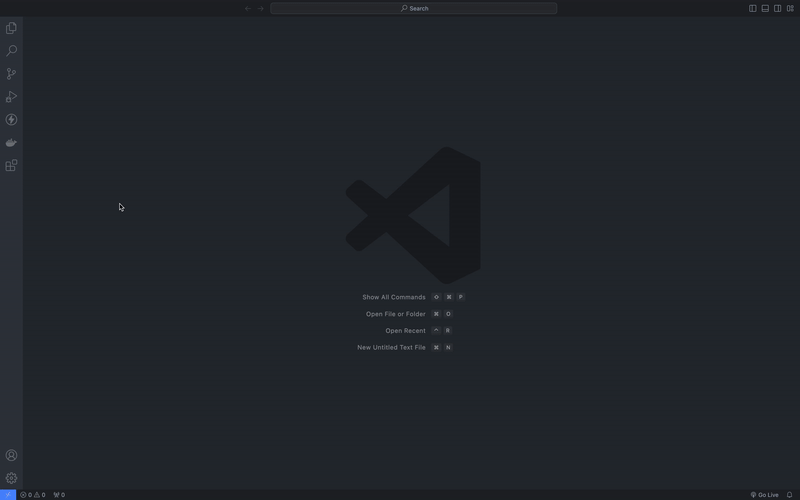The height and width of the screenshot is (500, 800).
Task: Toggle the primary side bar layout icon
Action: click(x=753, y=8)
